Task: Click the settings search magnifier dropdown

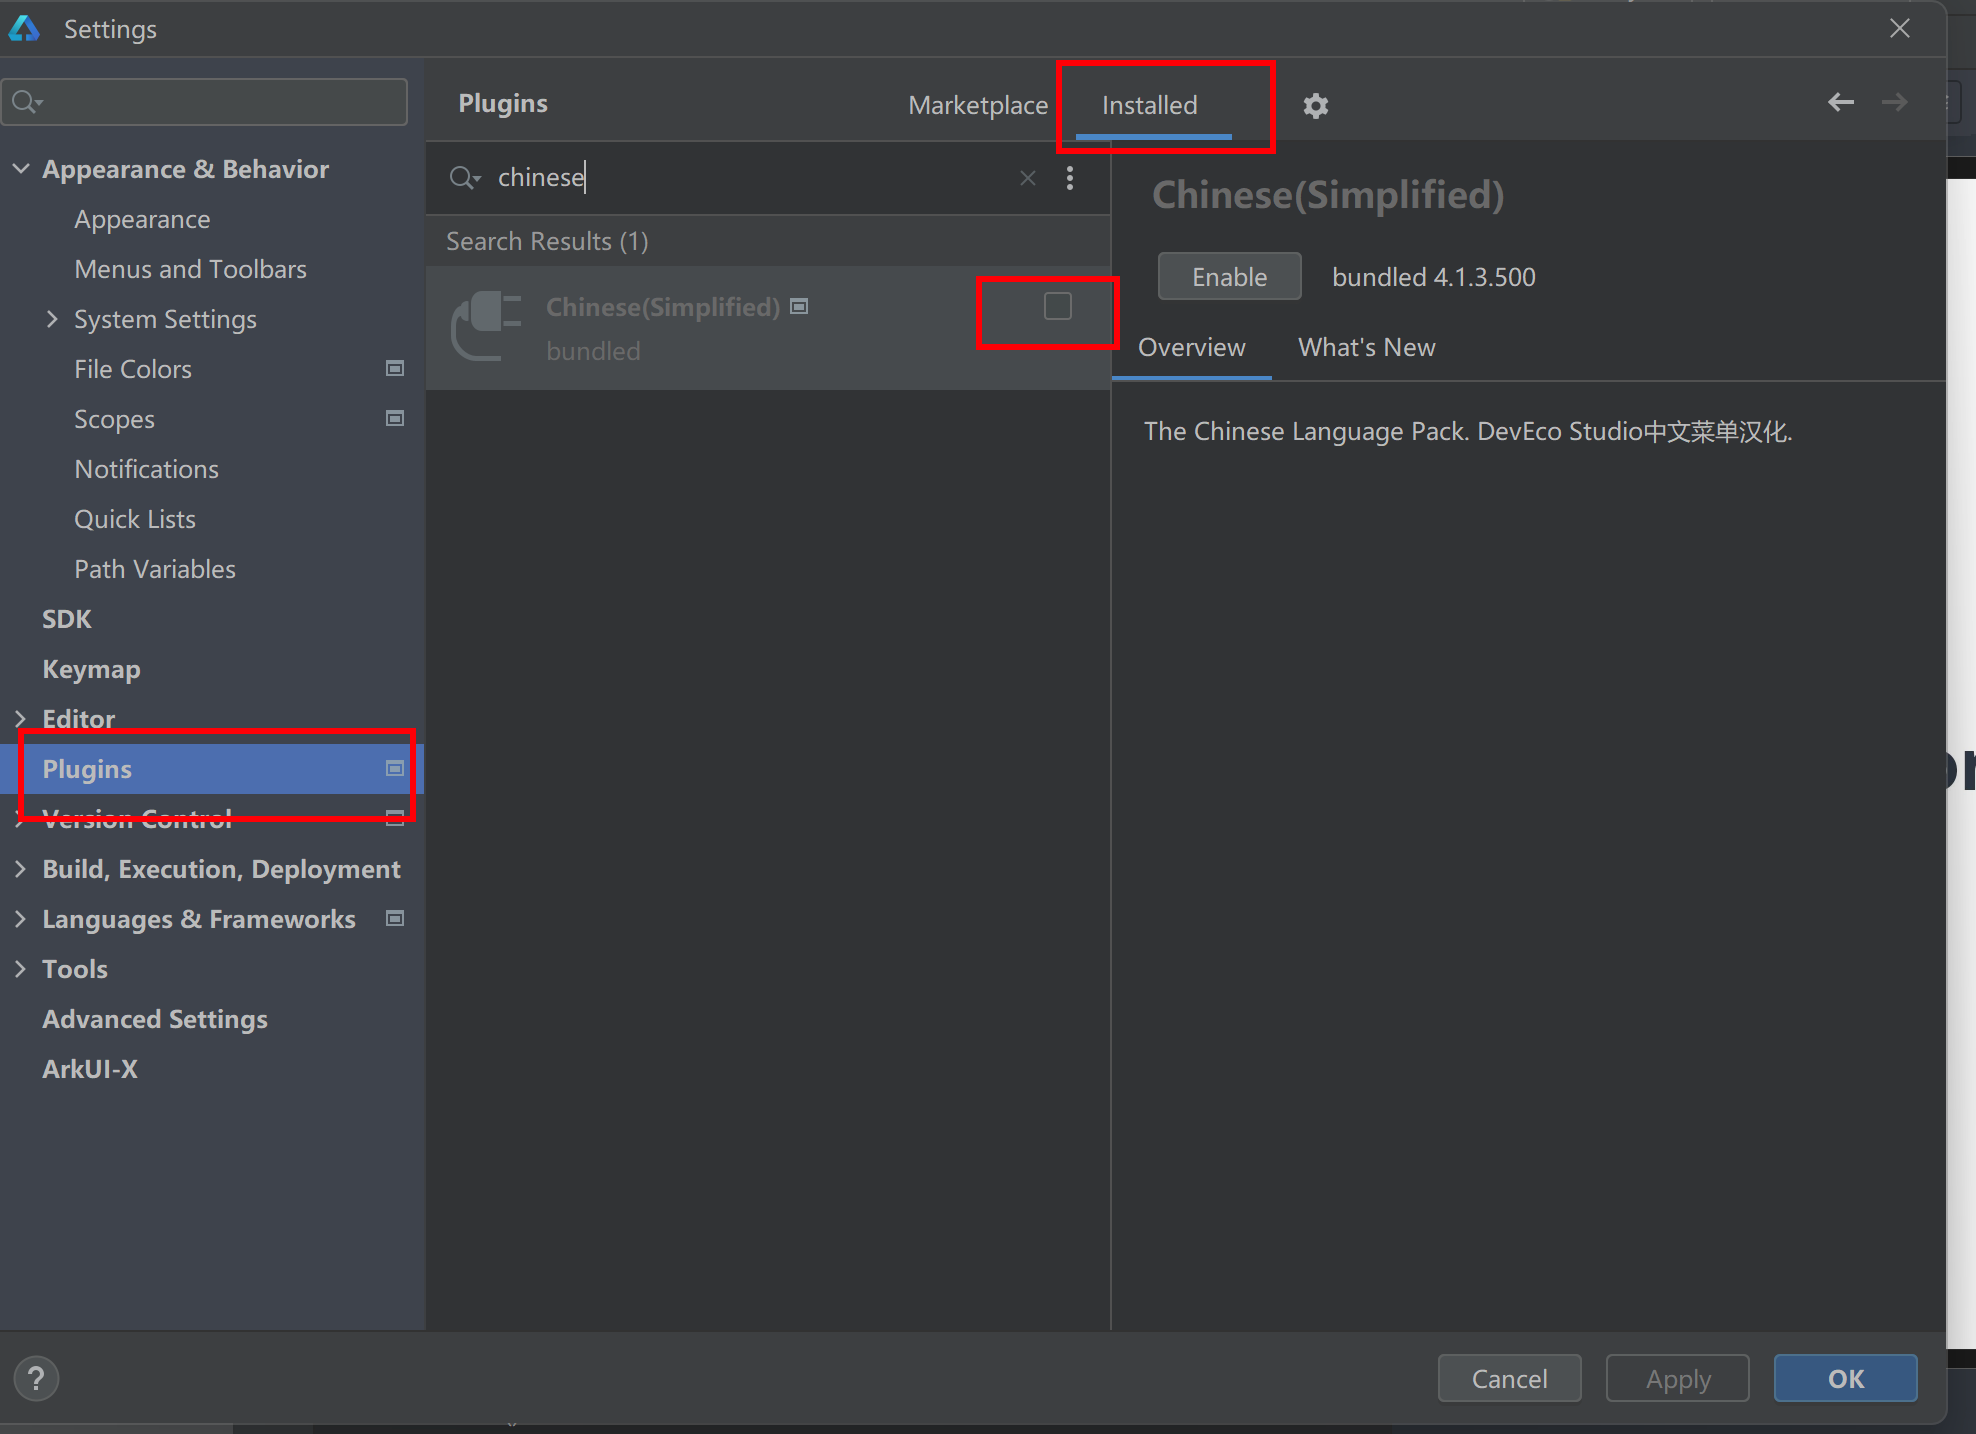Action: click(27, 102)
